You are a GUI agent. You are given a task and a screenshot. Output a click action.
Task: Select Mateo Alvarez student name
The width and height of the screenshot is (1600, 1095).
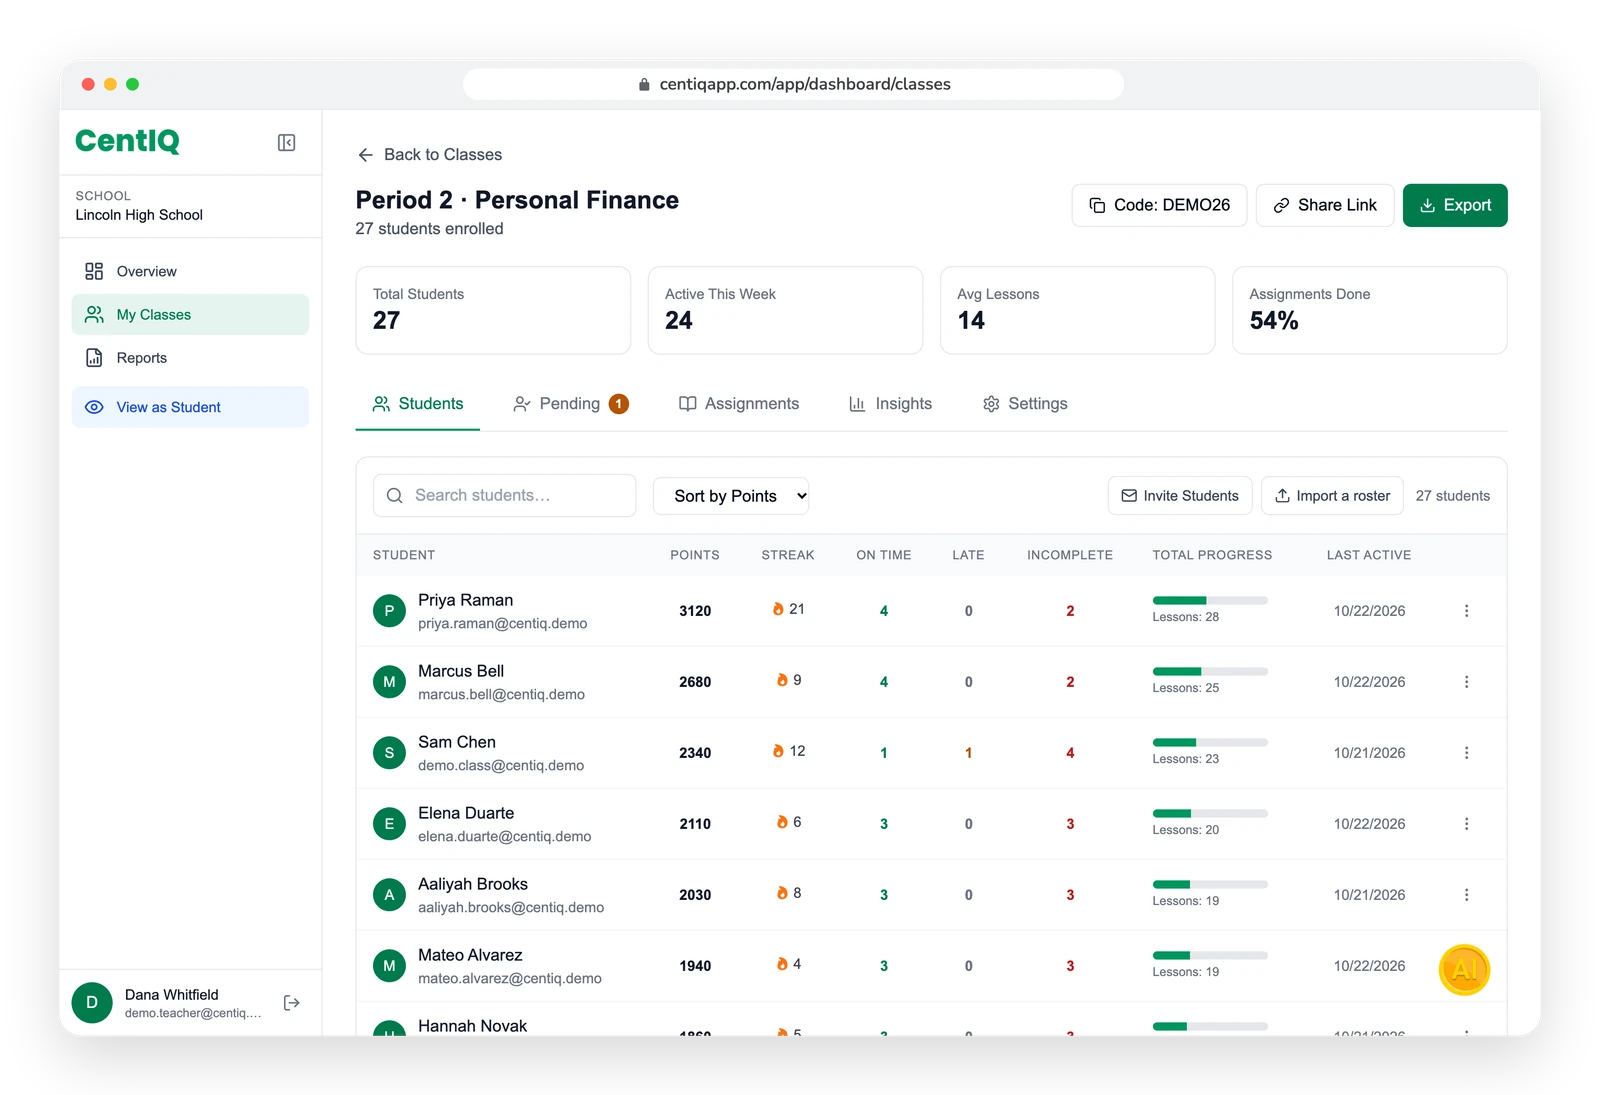(470, 955)
